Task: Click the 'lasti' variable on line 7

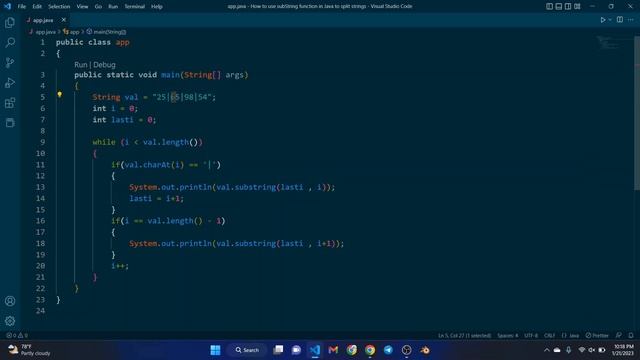Action: coord(122,120)
